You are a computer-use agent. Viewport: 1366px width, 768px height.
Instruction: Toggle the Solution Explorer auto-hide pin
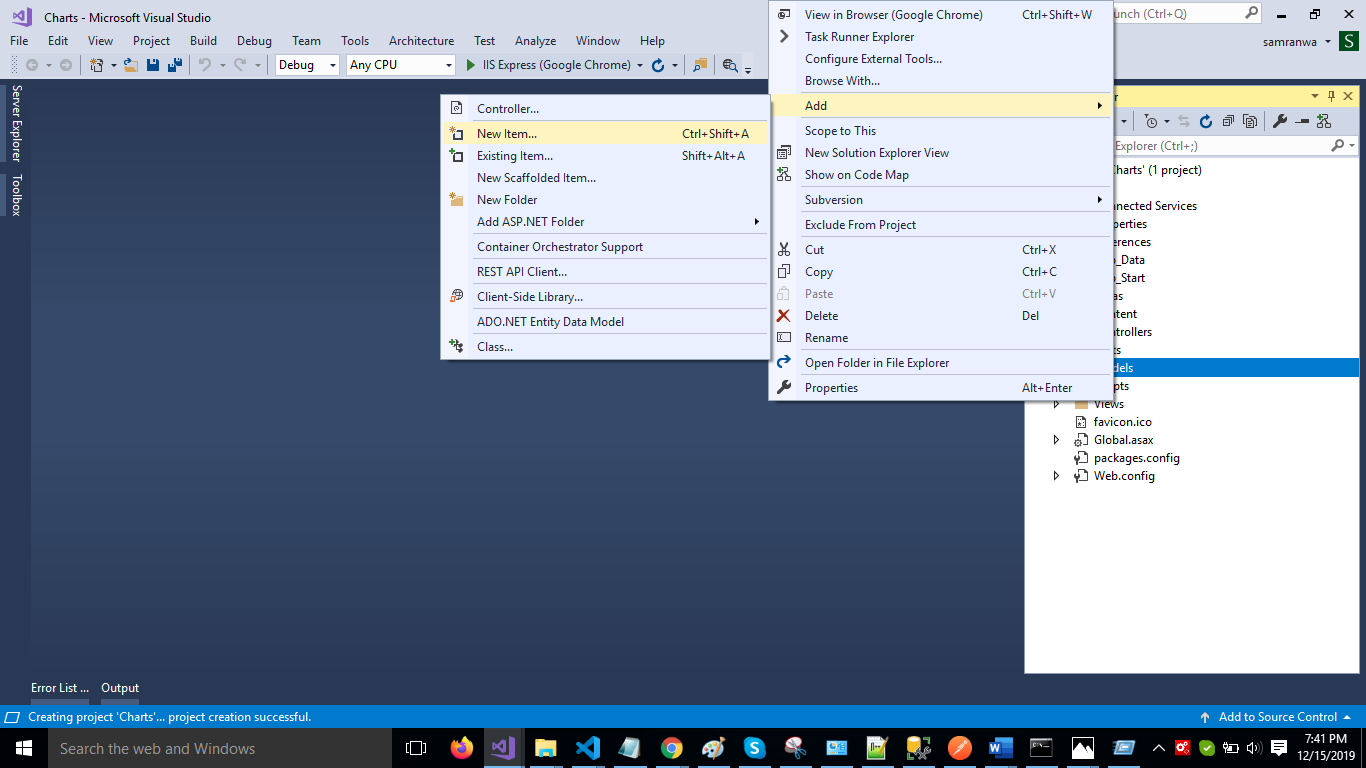tap(1331, 96)
